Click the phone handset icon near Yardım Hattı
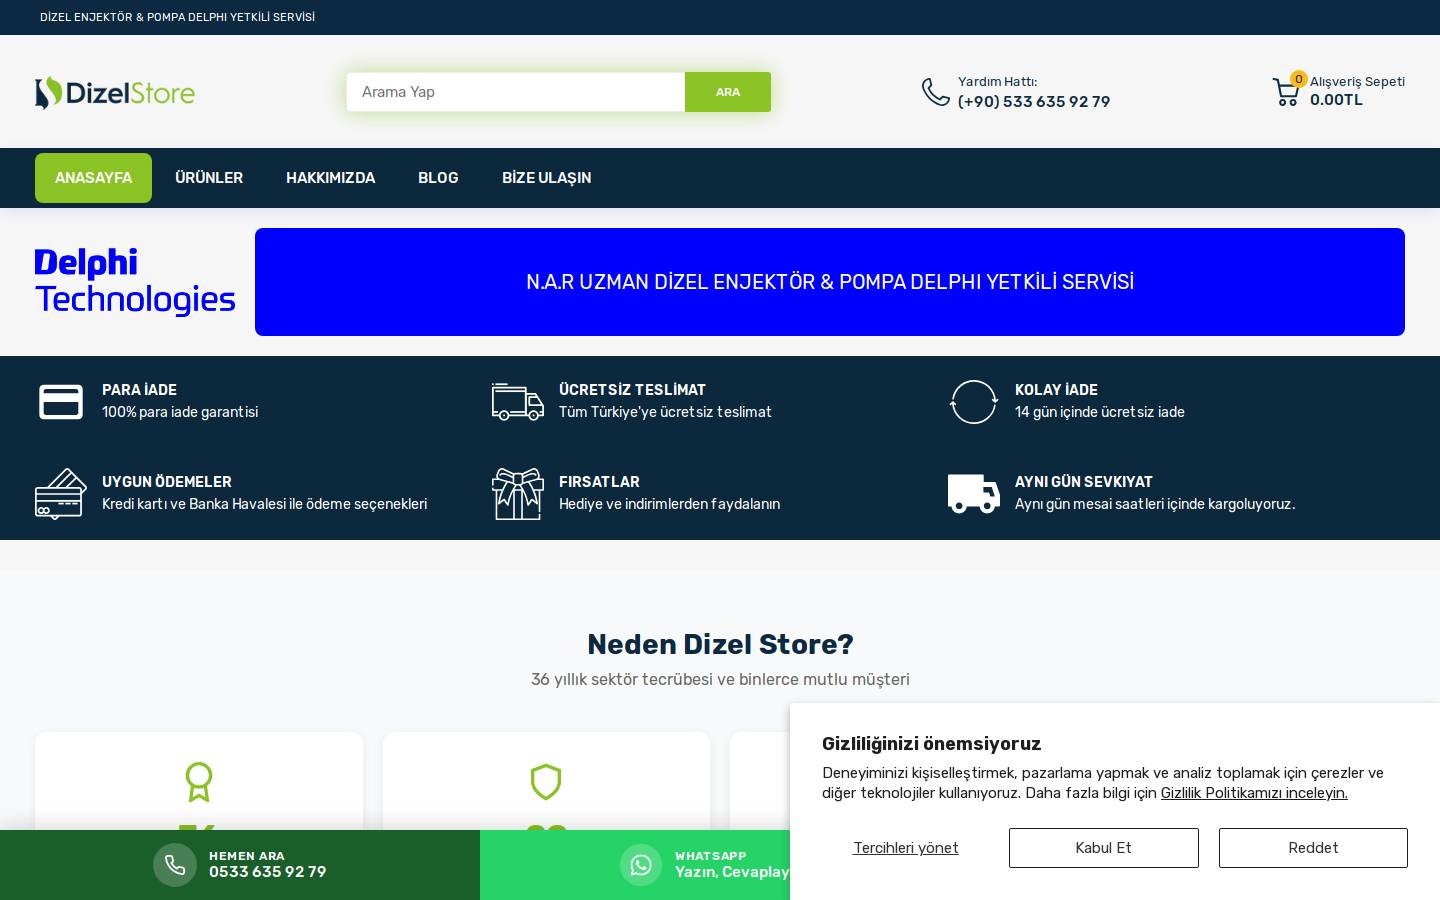 (935, 92)
